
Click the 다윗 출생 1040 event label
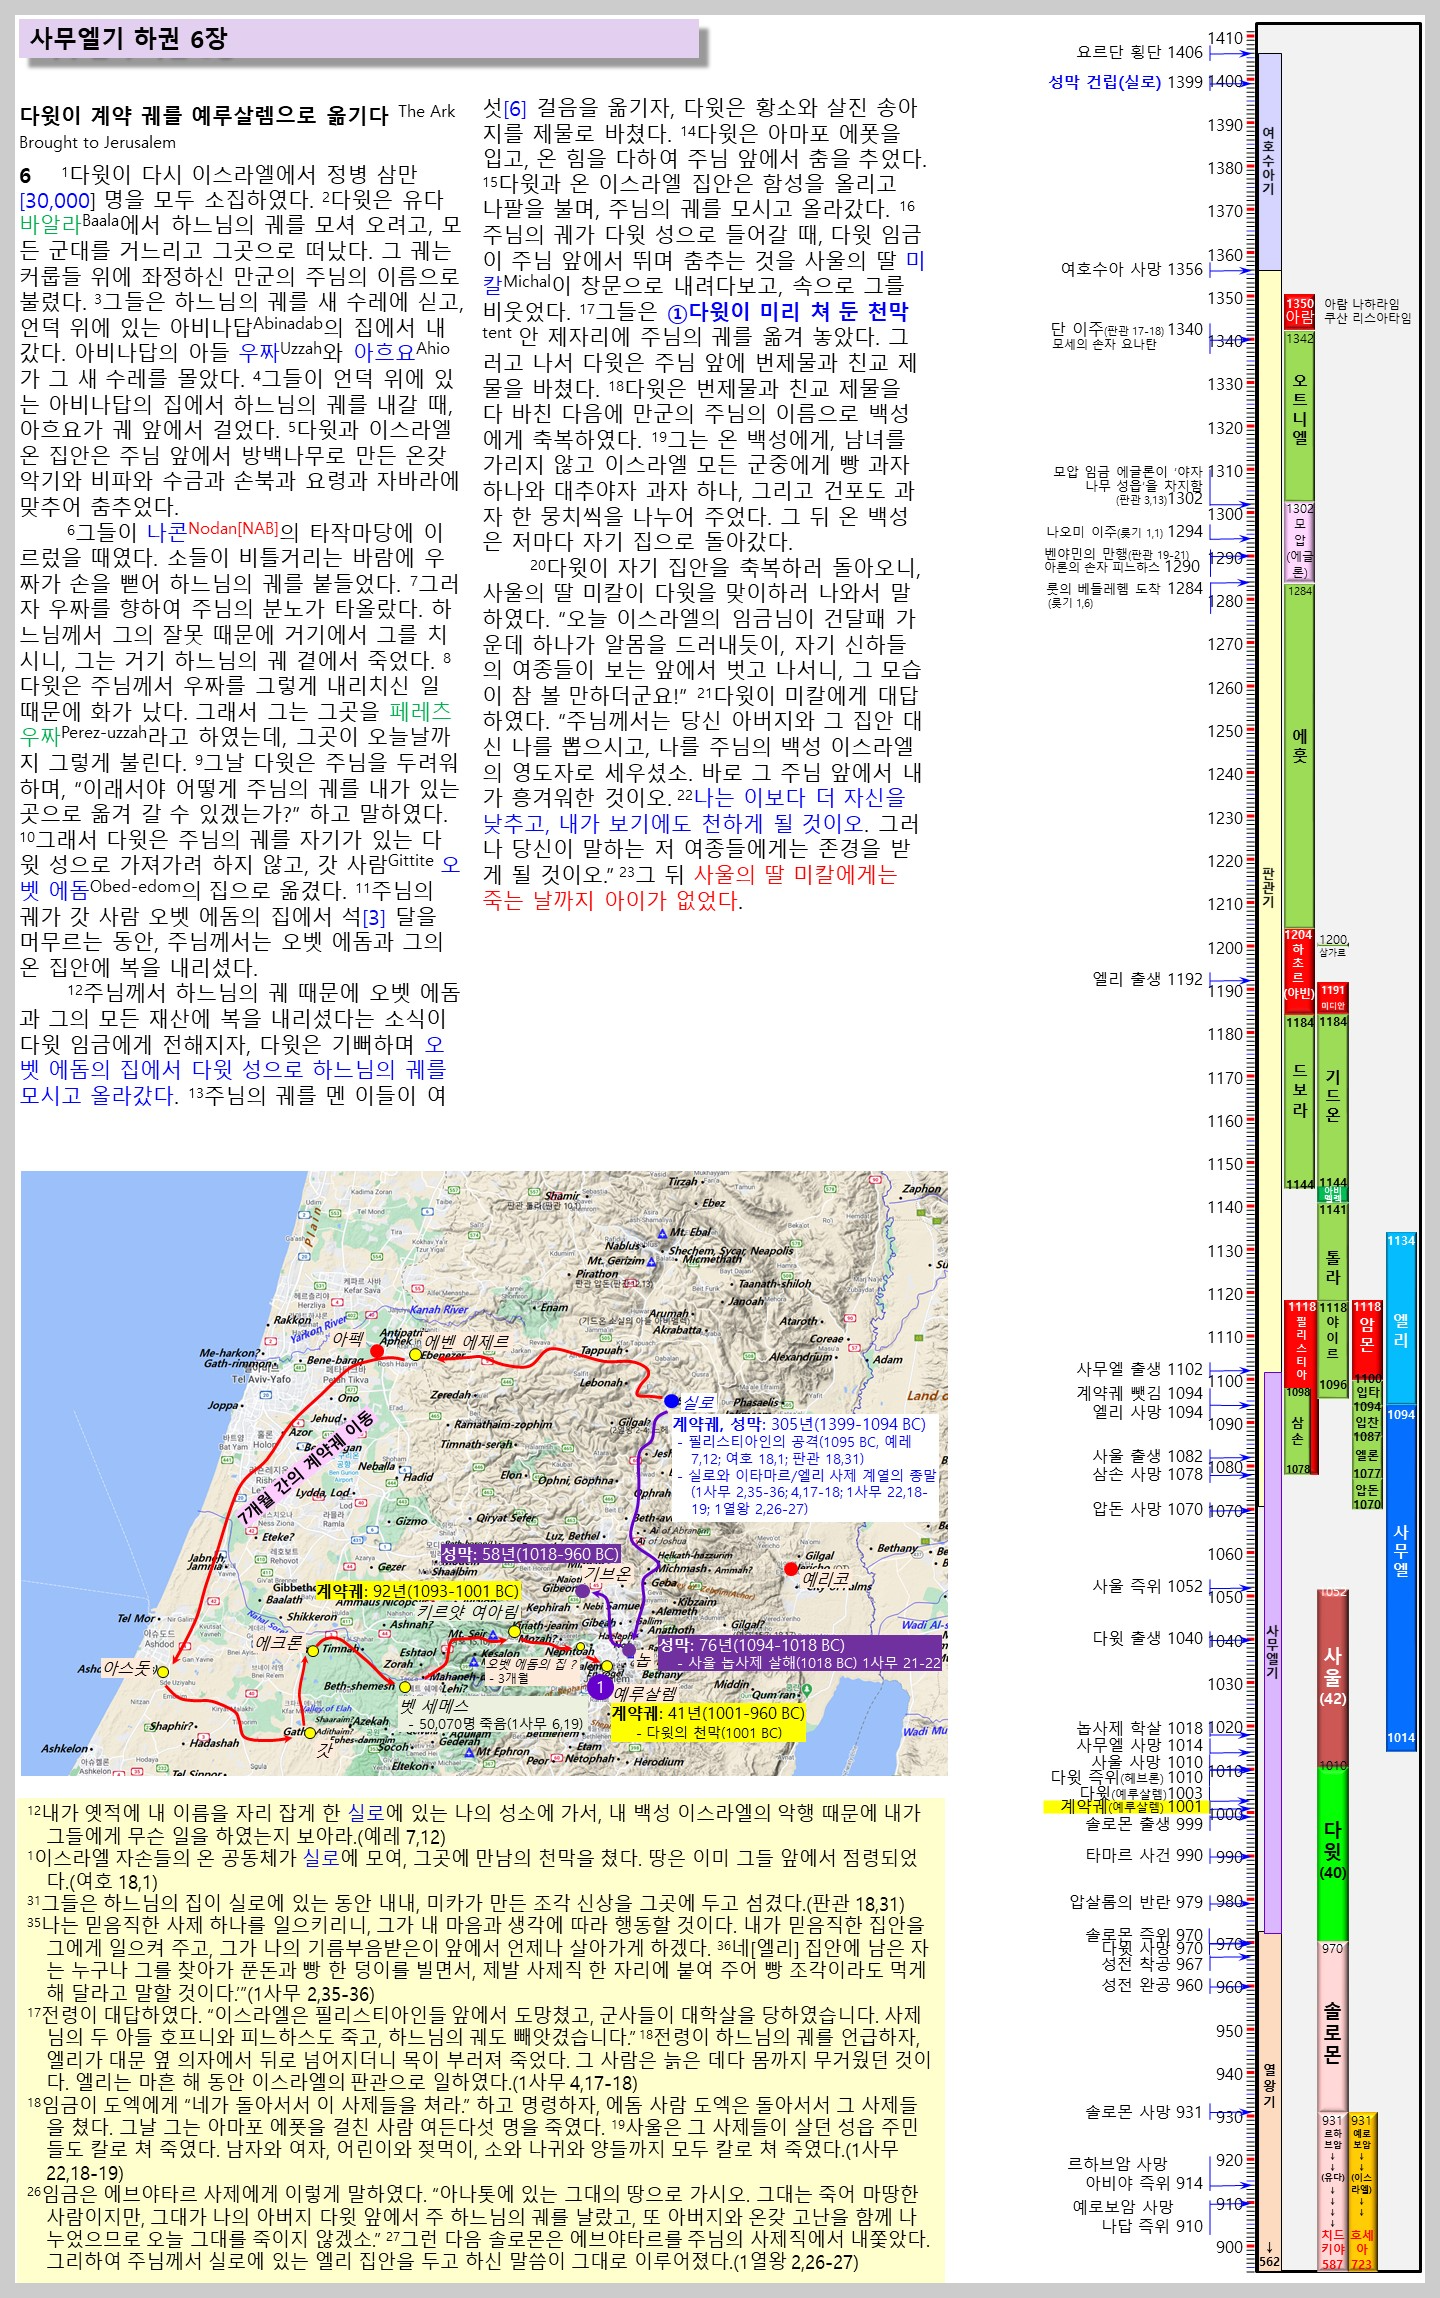1147,1638
